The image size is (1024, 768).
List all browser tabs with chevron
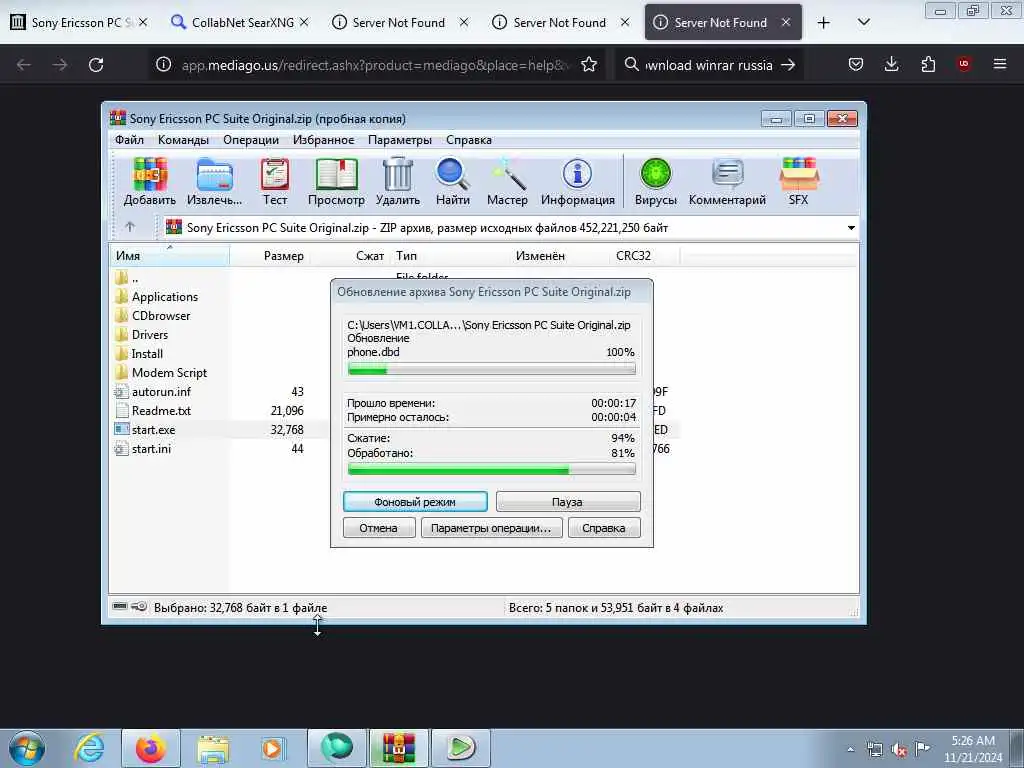pyautogui.click(x=863, y=22)
